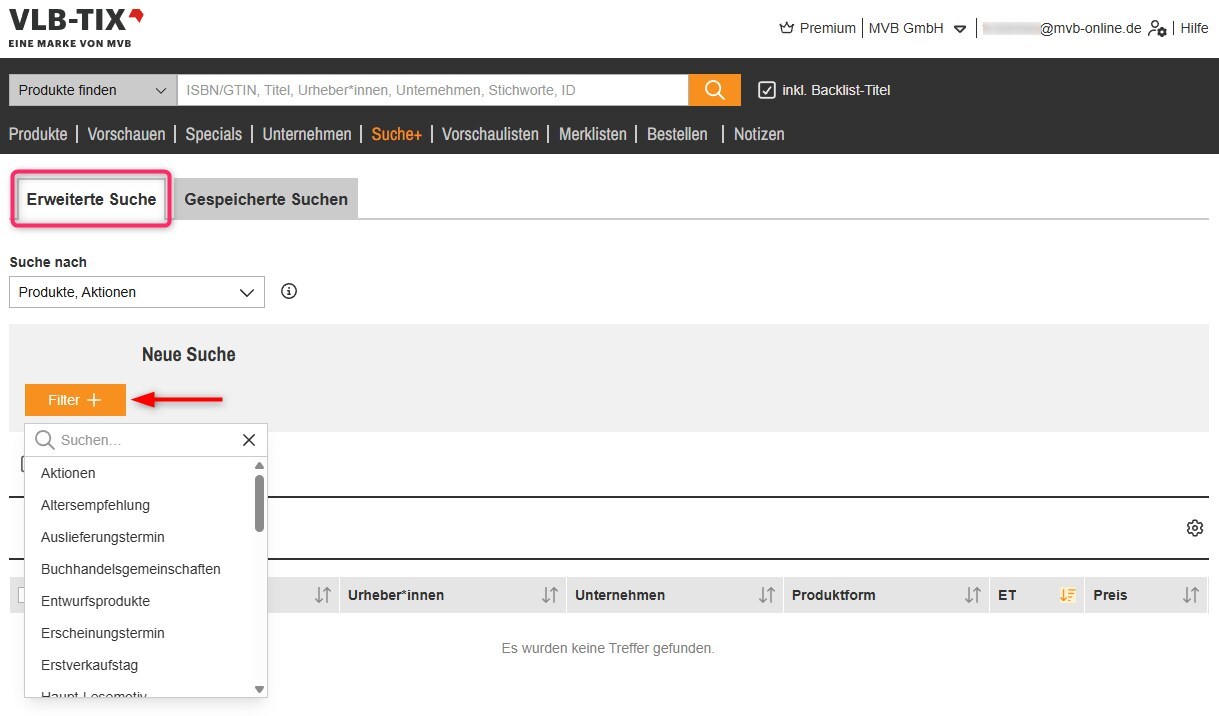1219x716 pixels.
Task: Open the Produkte finden dropdown
Action: click(x=93, y=90)
